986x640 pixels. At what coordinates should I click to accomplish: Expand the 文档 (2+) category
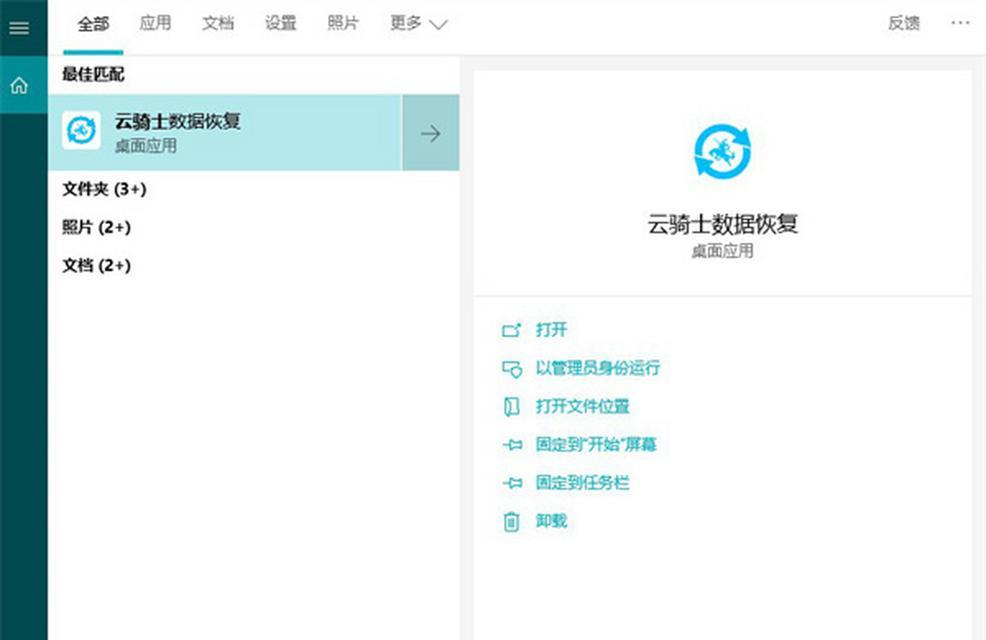click(96, 265)
